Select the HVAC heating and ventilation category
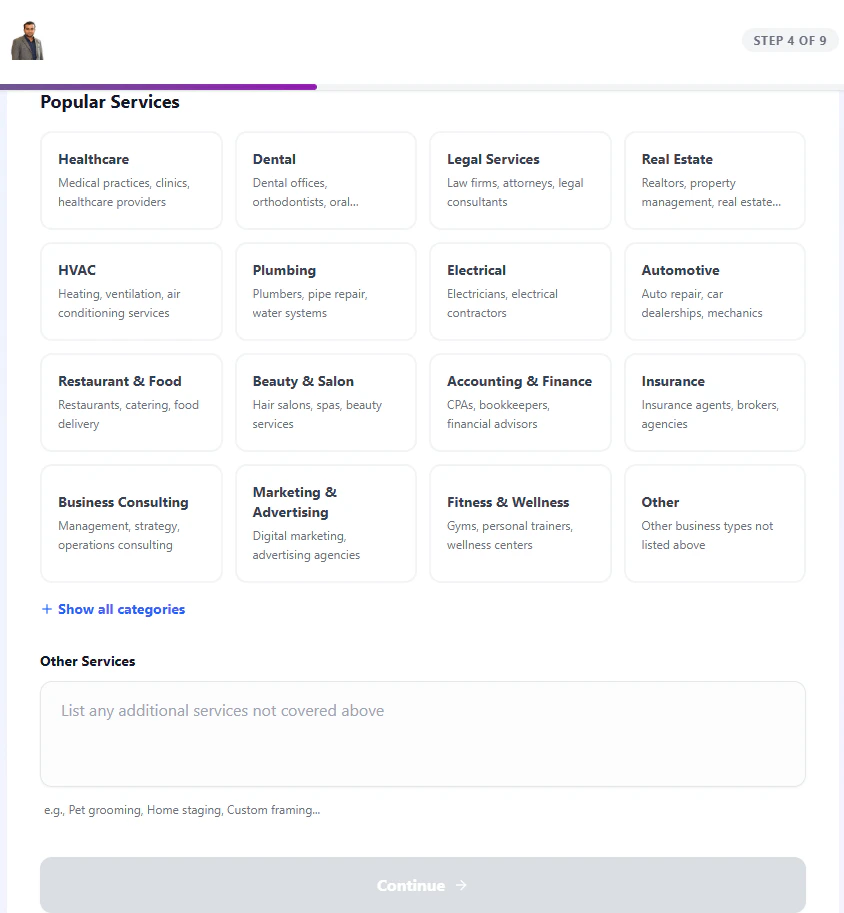 click(131, 291)
